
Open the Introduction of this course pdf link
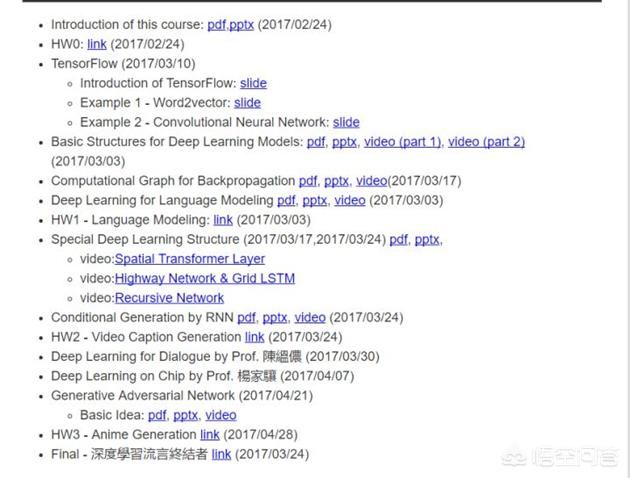tap(216, 25)
